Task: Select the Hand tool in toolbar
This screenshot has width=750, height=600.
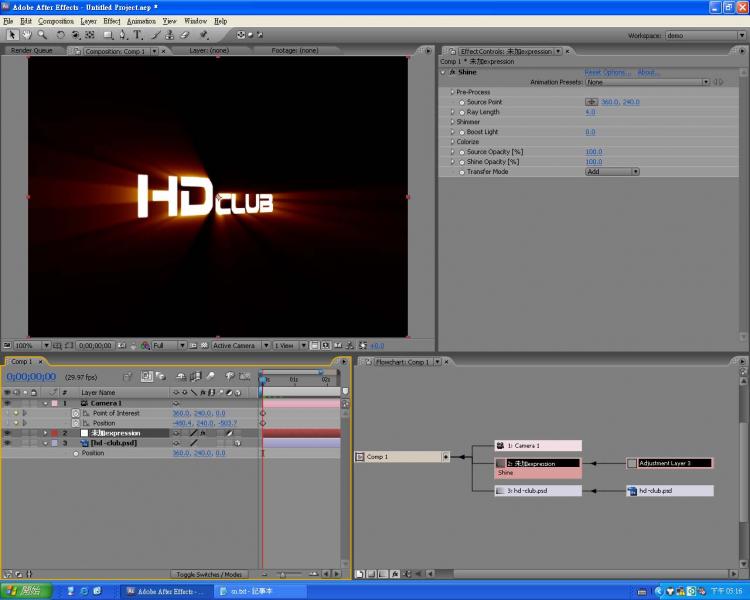Action: click(x=27, y=34)
